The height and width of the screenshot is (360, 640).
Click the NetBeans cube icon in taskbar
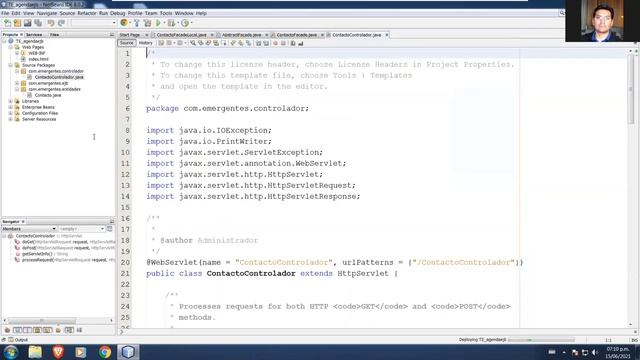[128, 352]
